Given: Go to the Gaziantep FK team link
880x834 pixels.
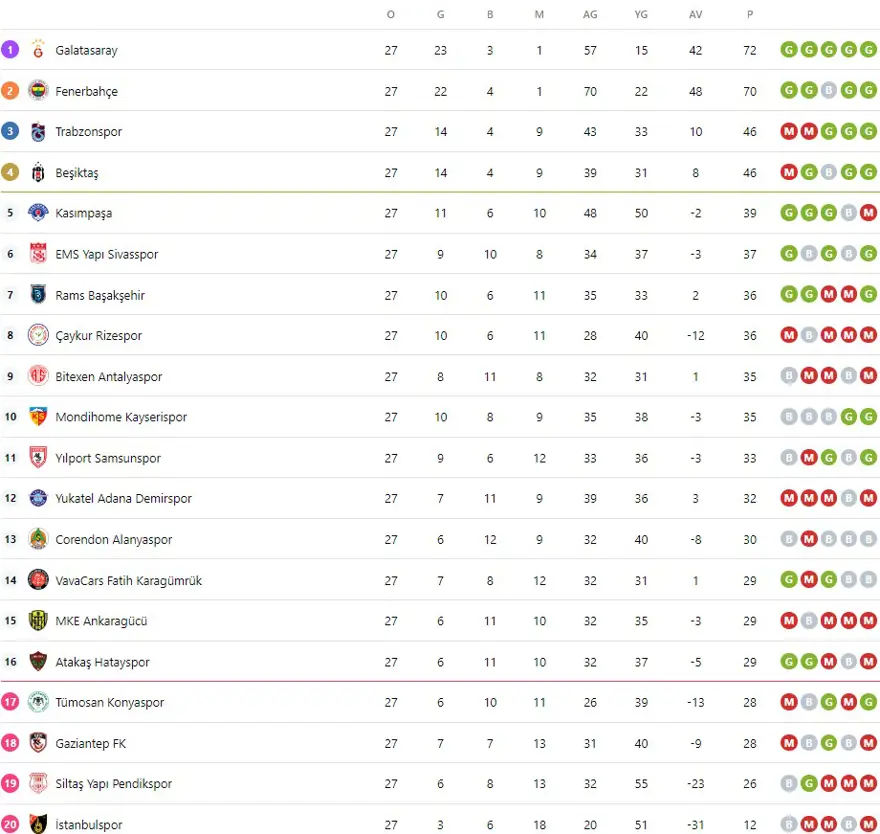Looking at the screenshot, I should coord(90,743).
